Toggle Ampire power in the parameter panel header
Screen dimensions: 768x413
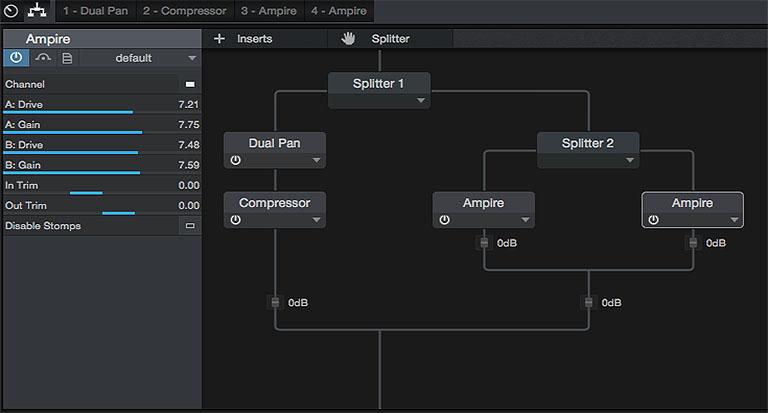pyautogui.click(x=16, y=58)
